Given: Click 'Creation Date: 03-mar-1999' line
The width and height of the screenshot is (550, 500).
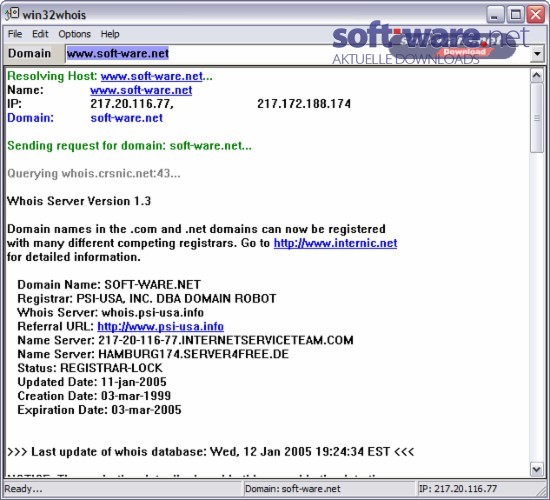Looking at the screenshot, I should tap(94, 396).
